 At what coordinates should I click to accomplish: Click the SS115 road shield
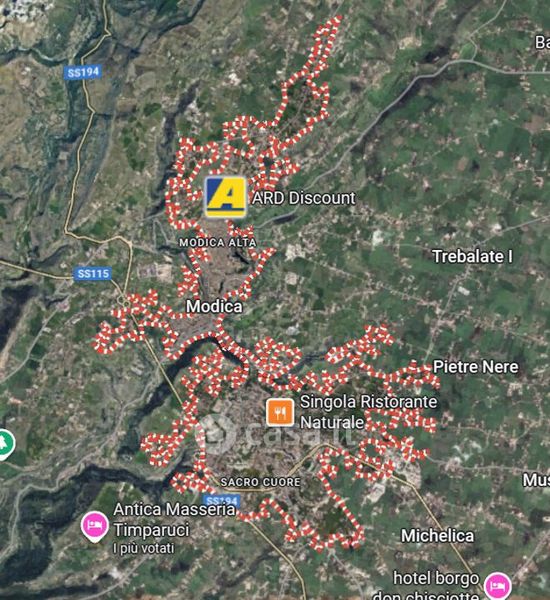93,274
